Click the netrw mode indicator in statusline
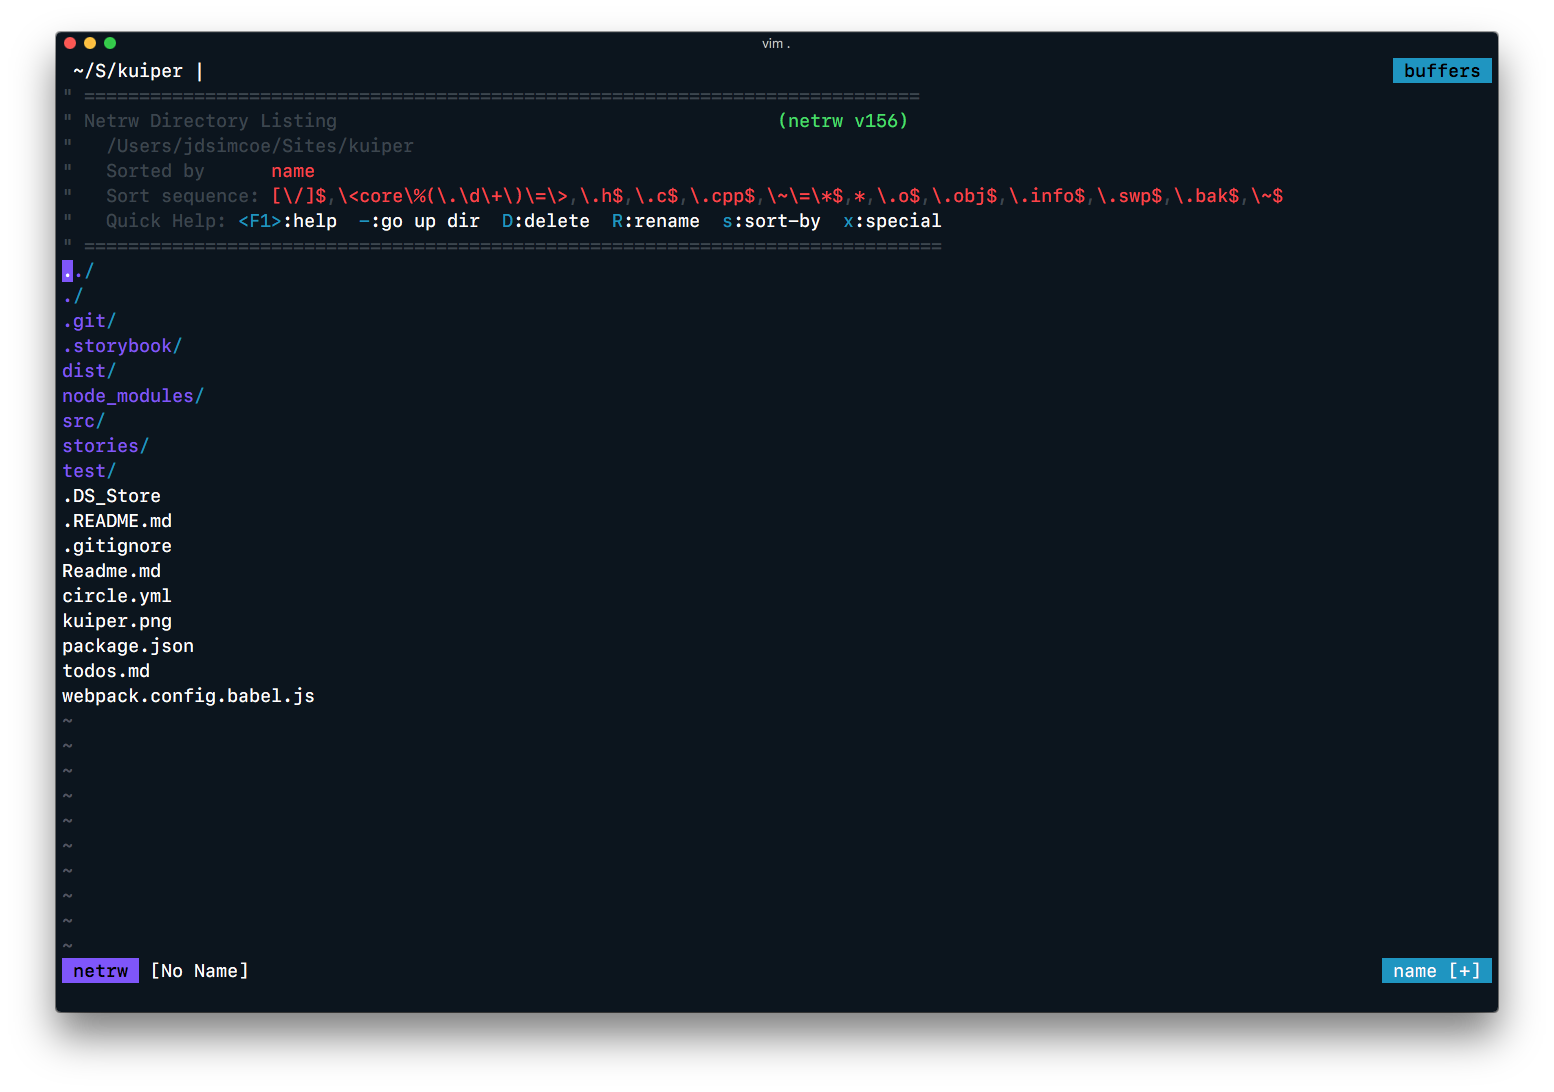 100,971
